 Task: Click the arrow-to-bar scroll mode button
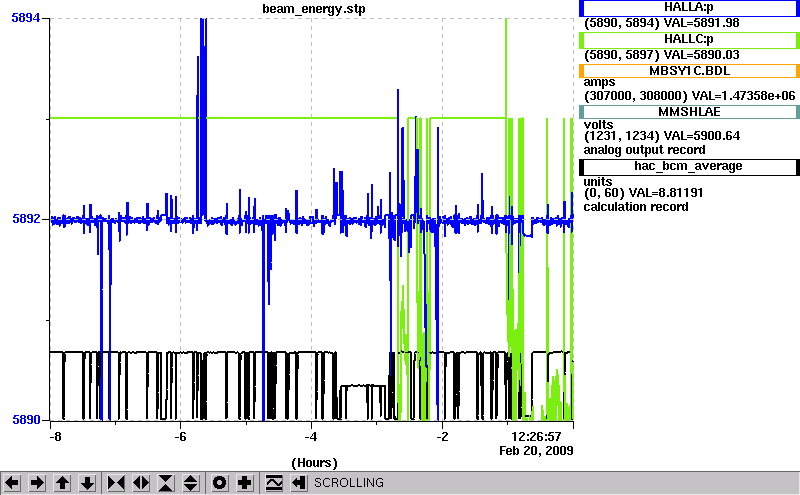(x=299, y=483)
